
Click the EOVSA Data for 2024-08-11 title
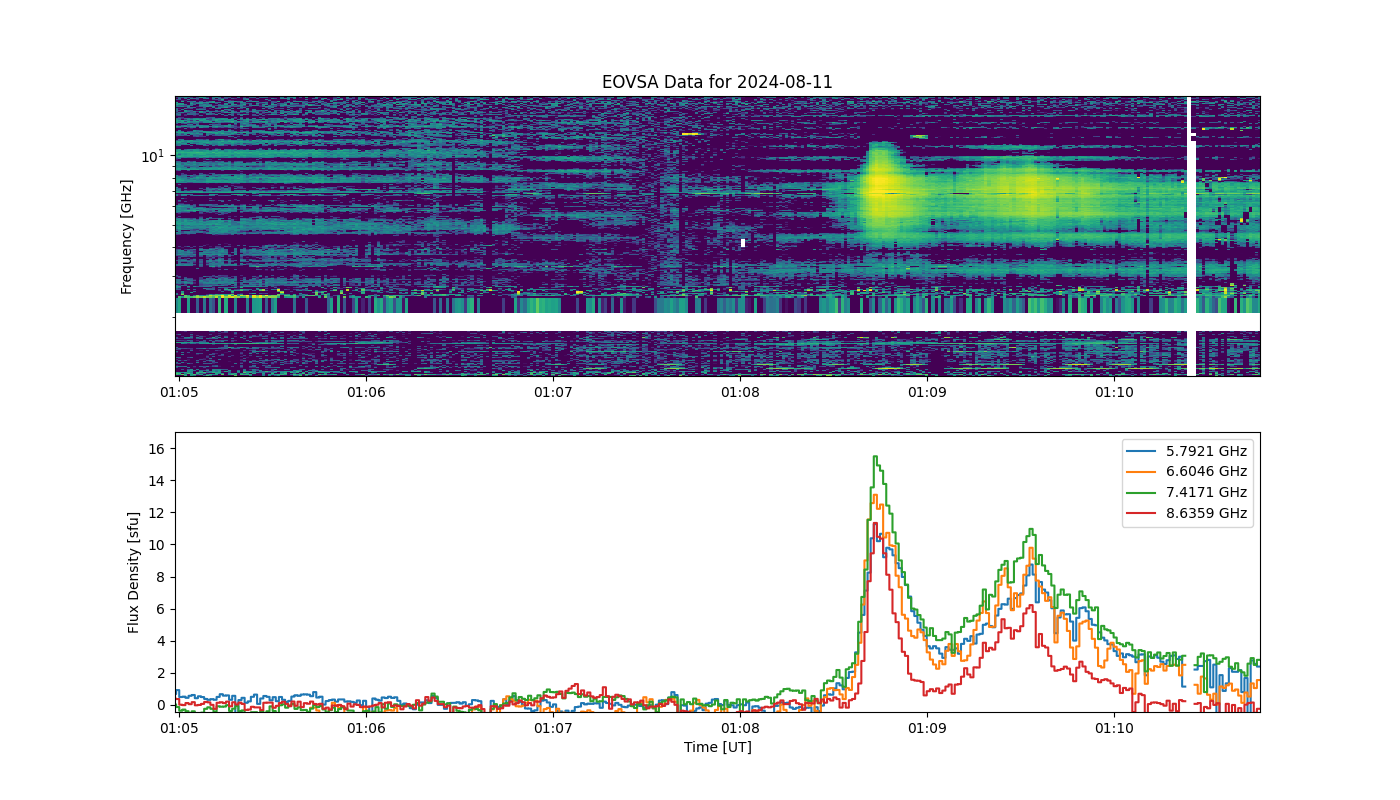click(717, 83)
